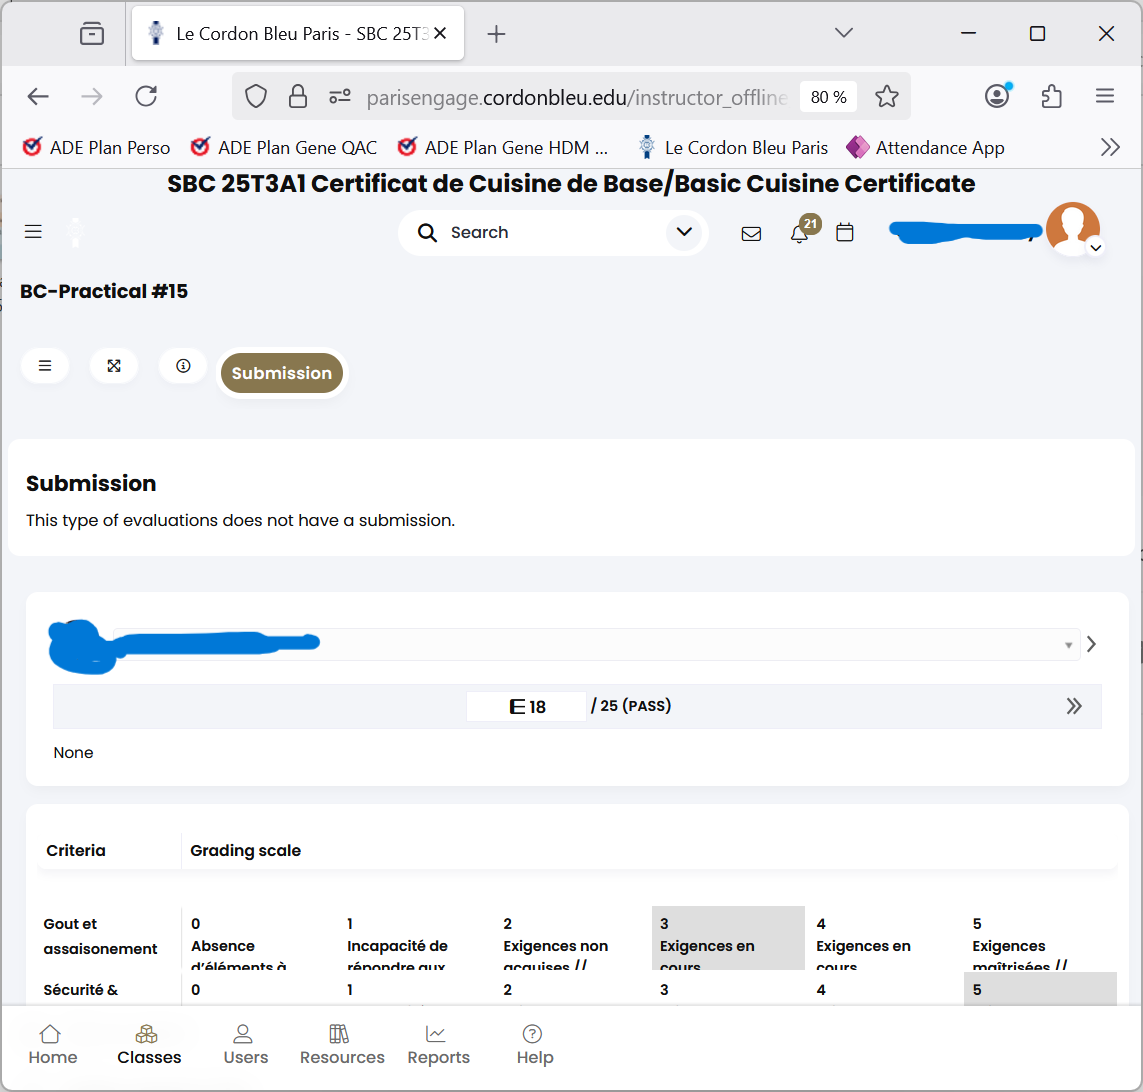The image size is (1143, 1092).
Task: Bookmark this page with star
Action: pyautogui.click(x=886, y=96)
